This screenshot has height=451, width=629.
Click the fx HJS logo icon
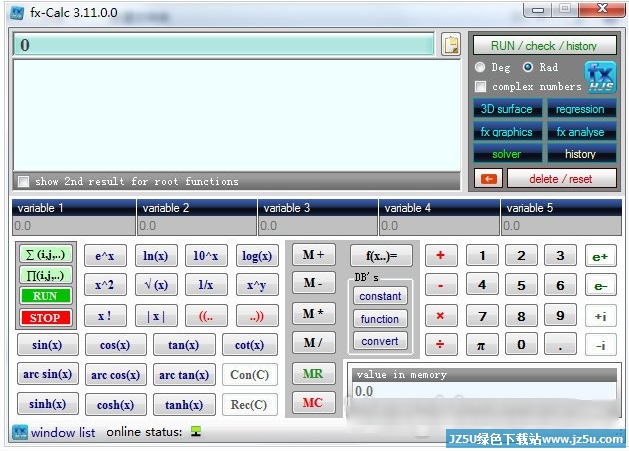[x=600, y=77]
